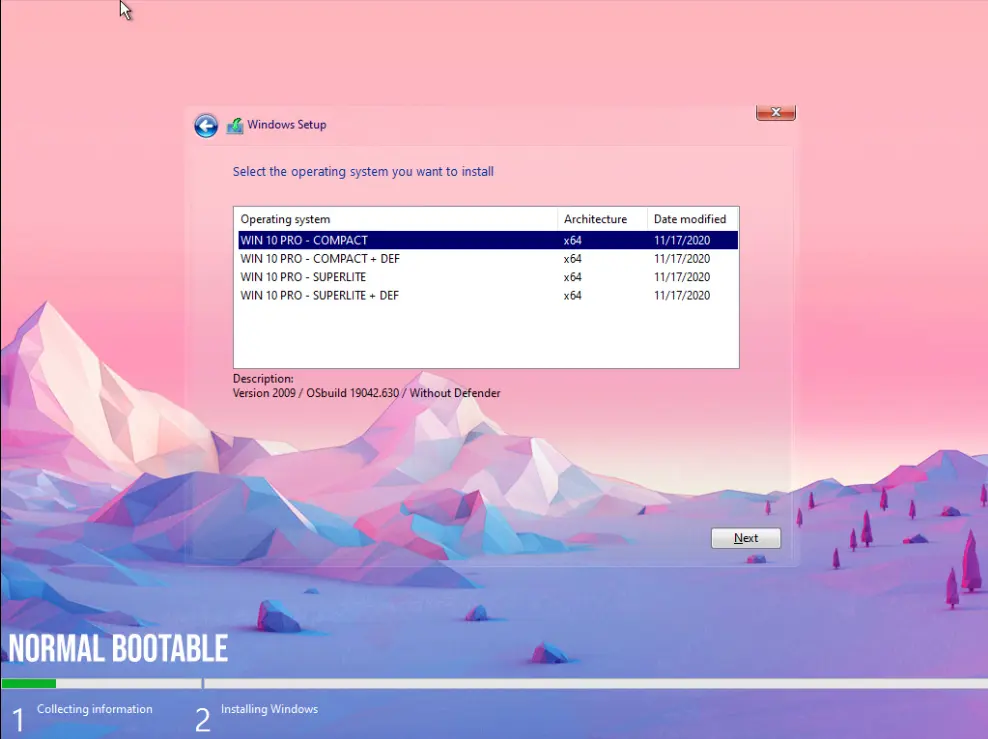988x739 pixels.
Task: Click the Windows Setup title icon
Action: [235, 125]
